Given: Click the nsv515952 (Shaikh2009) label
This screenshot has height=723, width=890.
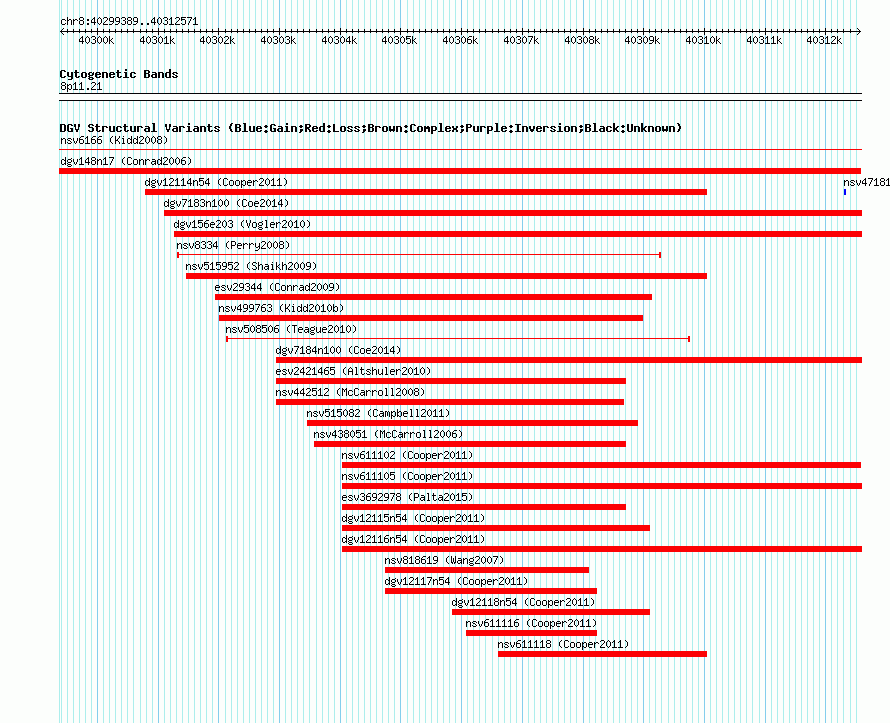Looking at the screenshot, I should point(251,266).
